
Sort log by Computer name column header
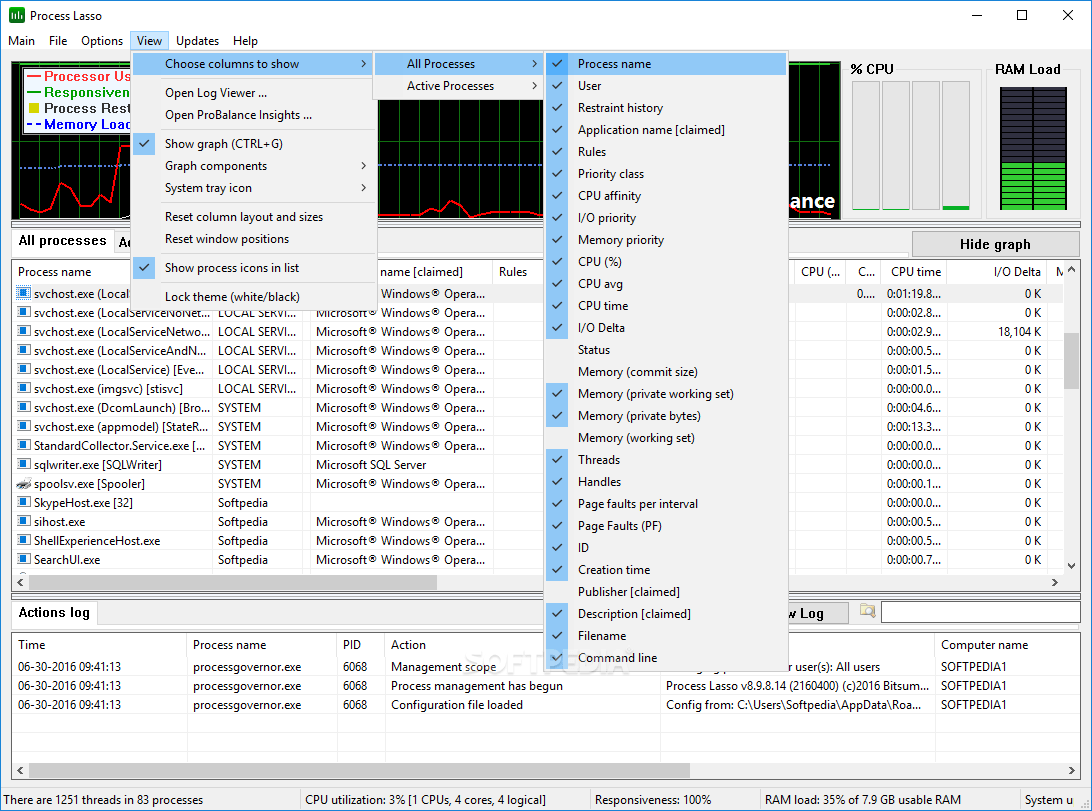1006,645
